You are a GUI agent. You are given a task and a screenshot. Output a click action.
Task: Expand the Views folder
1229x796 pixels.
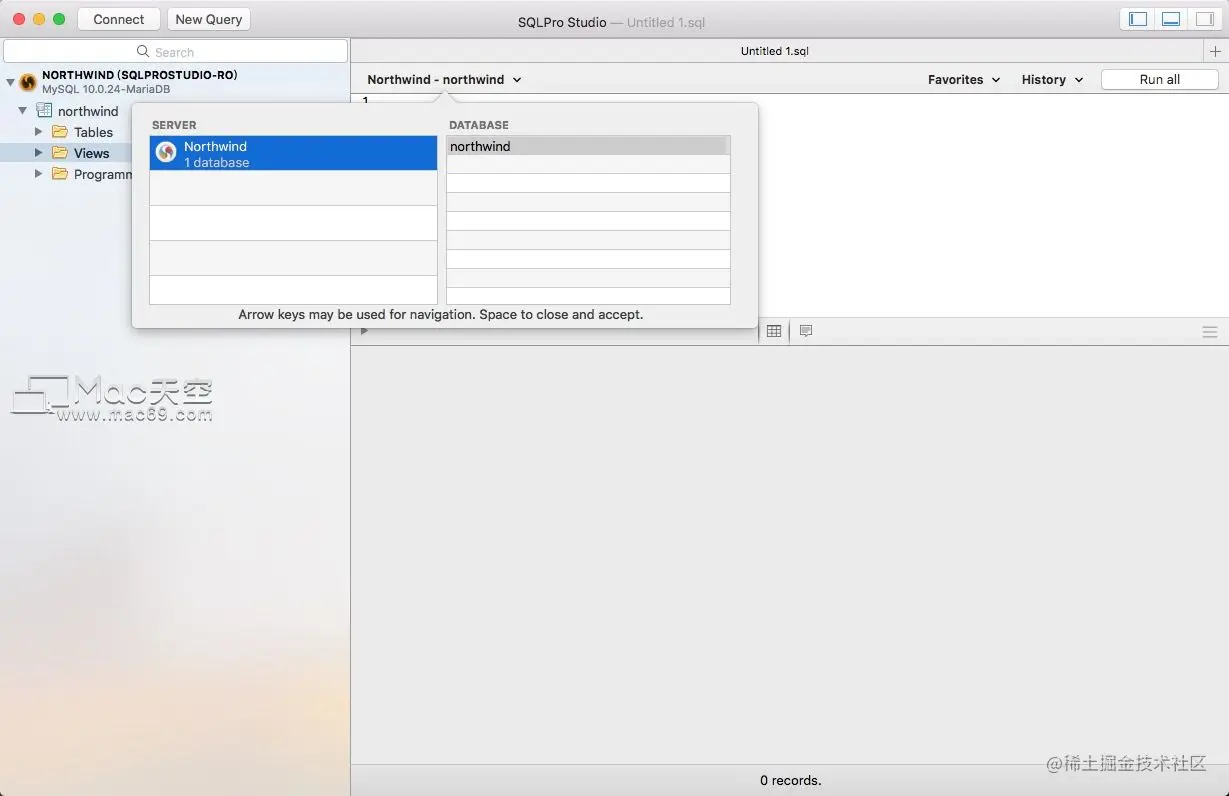pos(39,153)
